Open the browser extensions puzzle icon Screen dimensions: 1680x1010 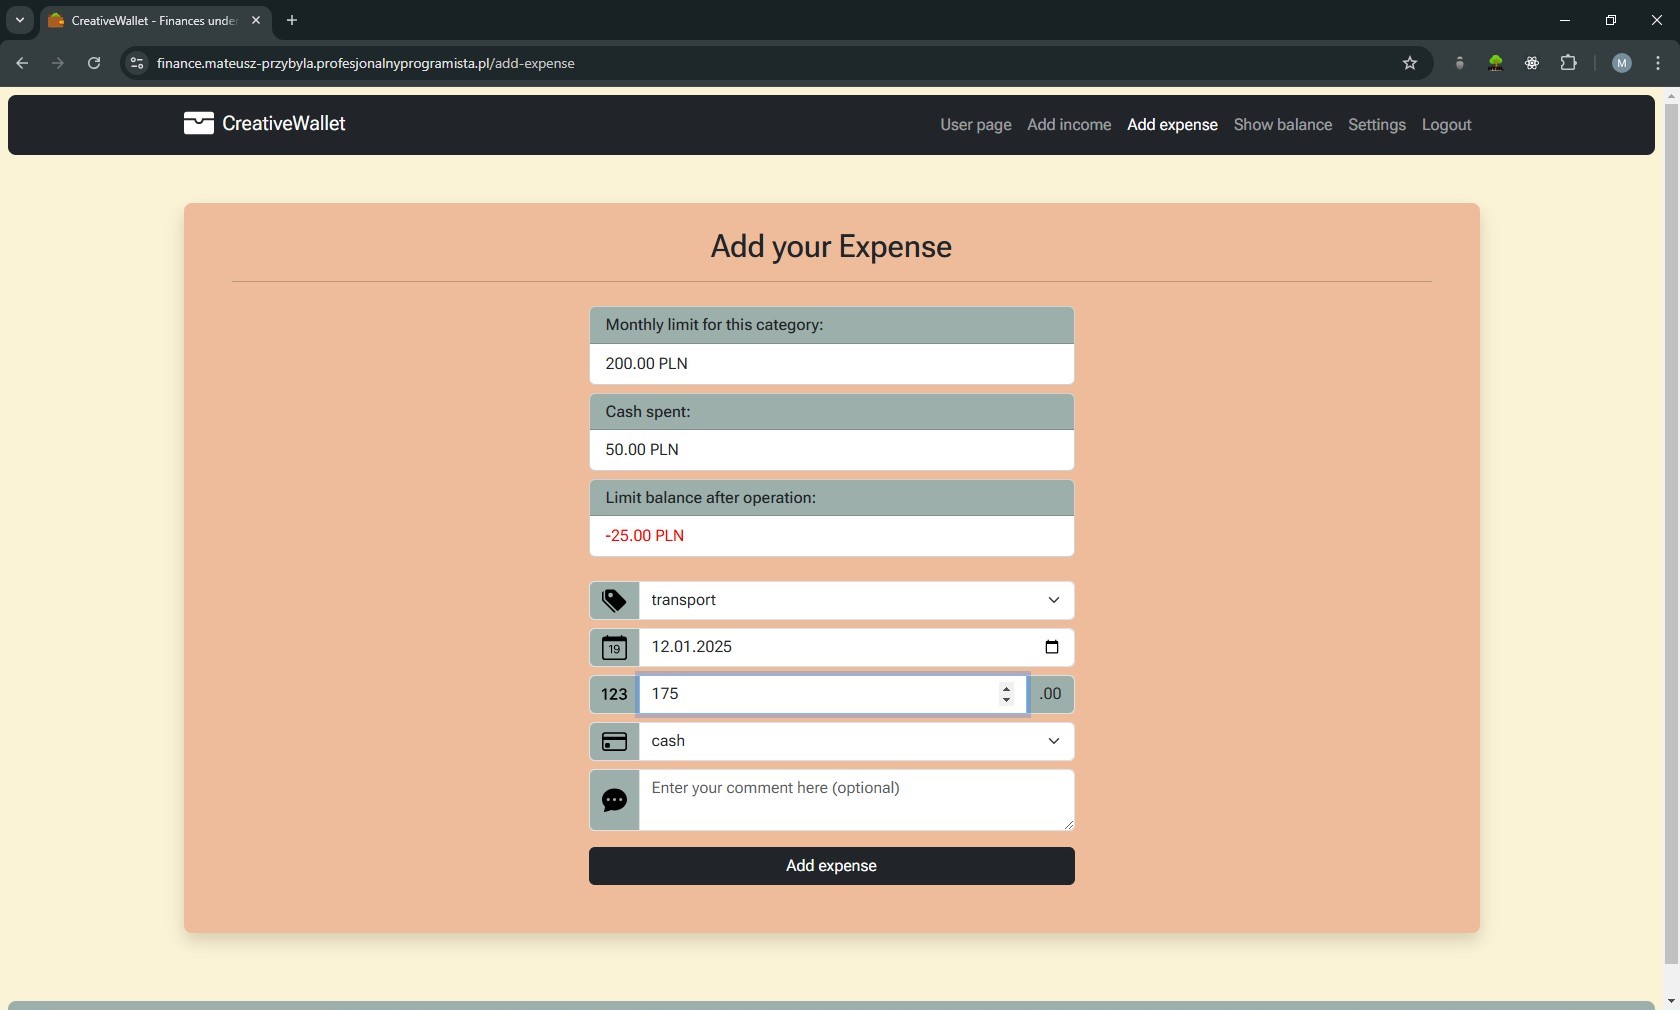coord(1568,63)
